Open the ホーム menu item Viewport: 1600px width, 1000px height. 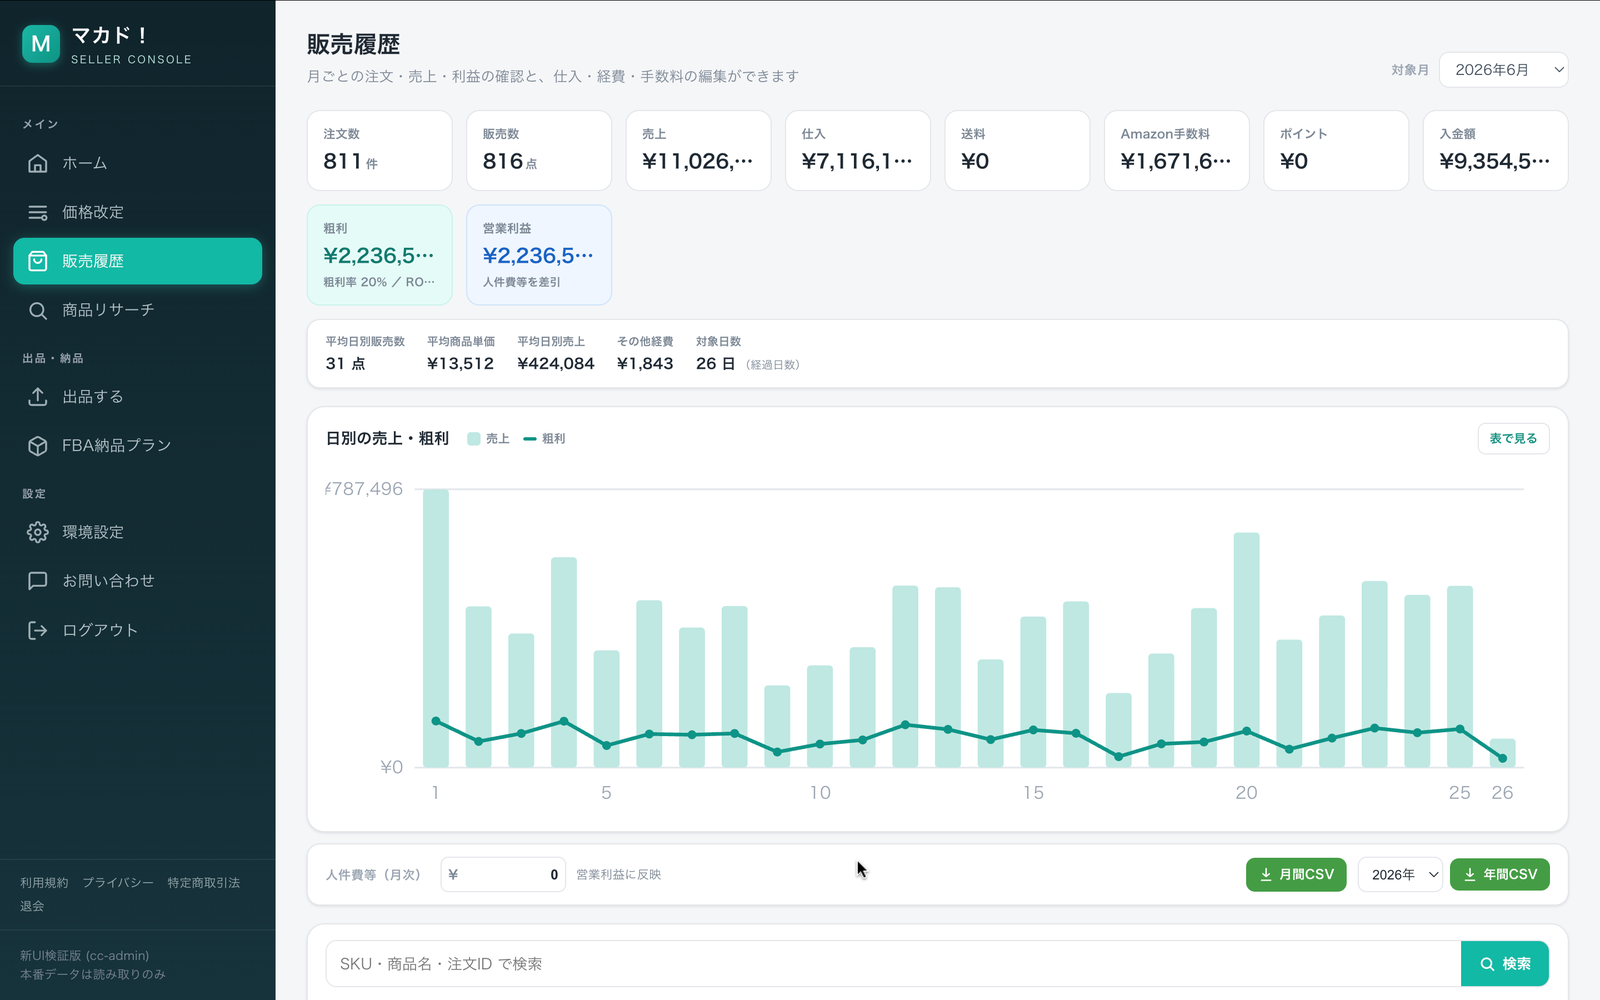coord(138,163)
